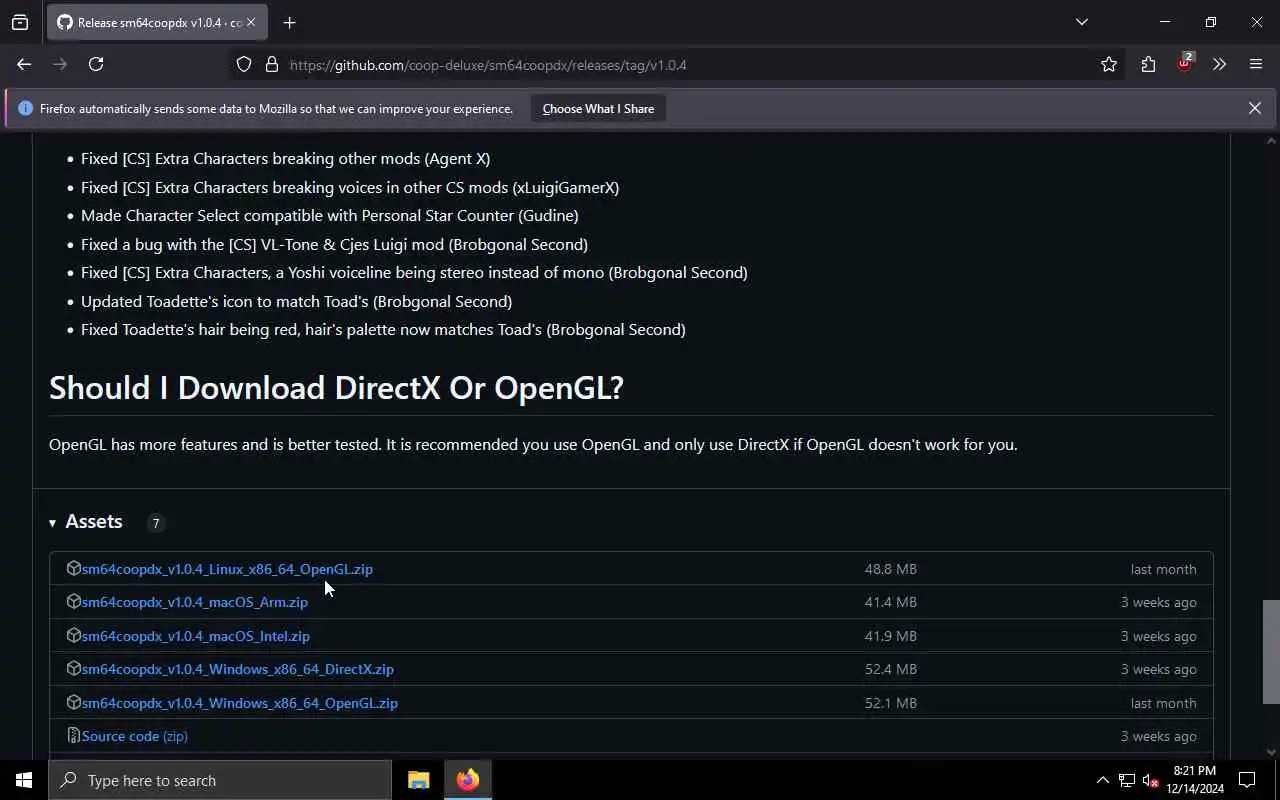1280x800 pixels.
Task: Open File Explorer from taskbar
Action: [418, 780]
